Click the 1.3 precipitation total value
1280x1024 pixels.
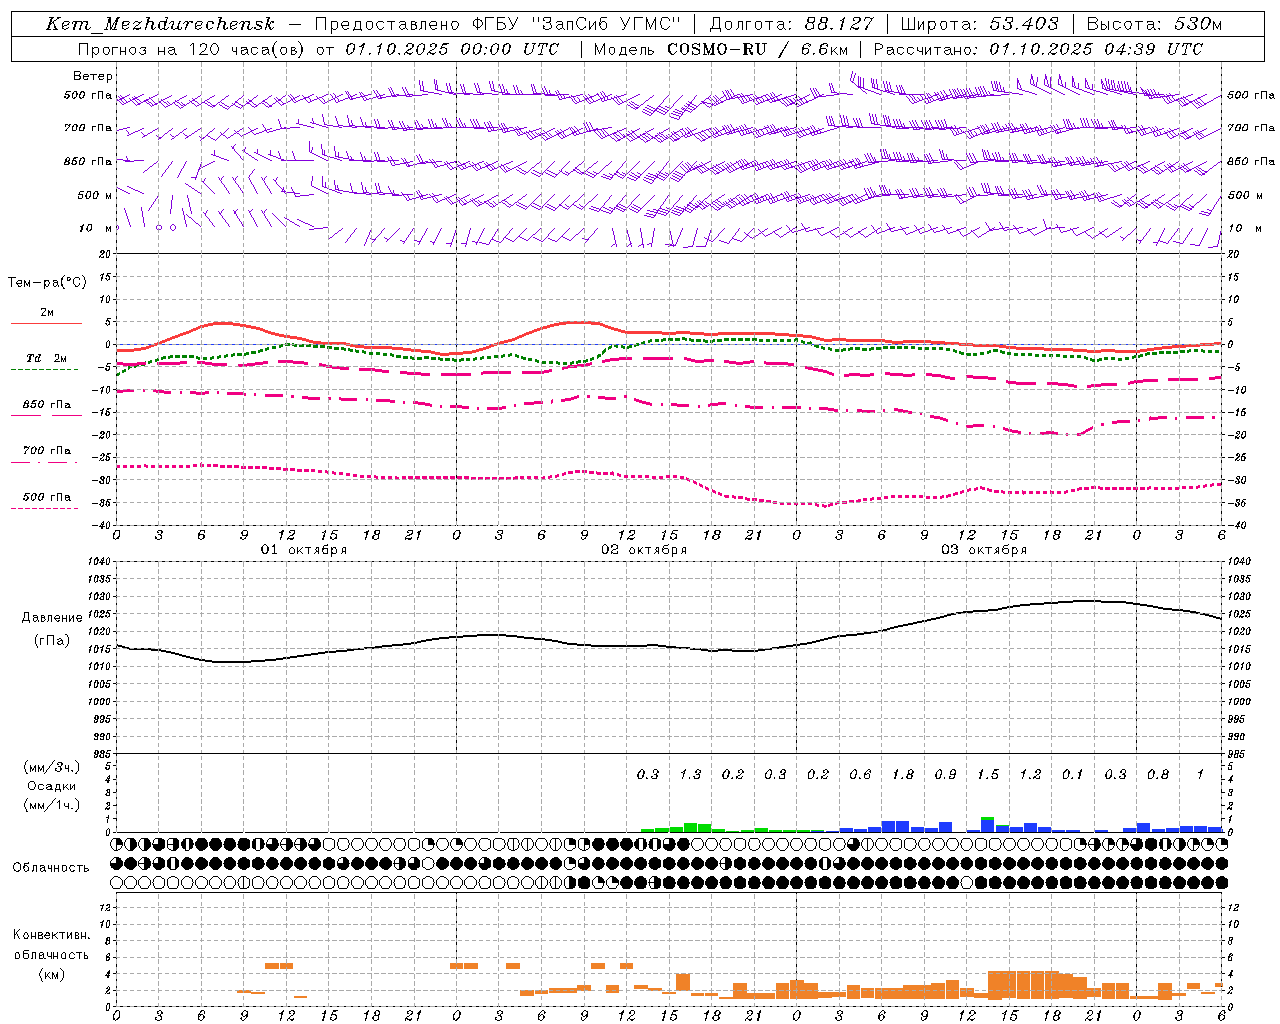pos(690,774)
